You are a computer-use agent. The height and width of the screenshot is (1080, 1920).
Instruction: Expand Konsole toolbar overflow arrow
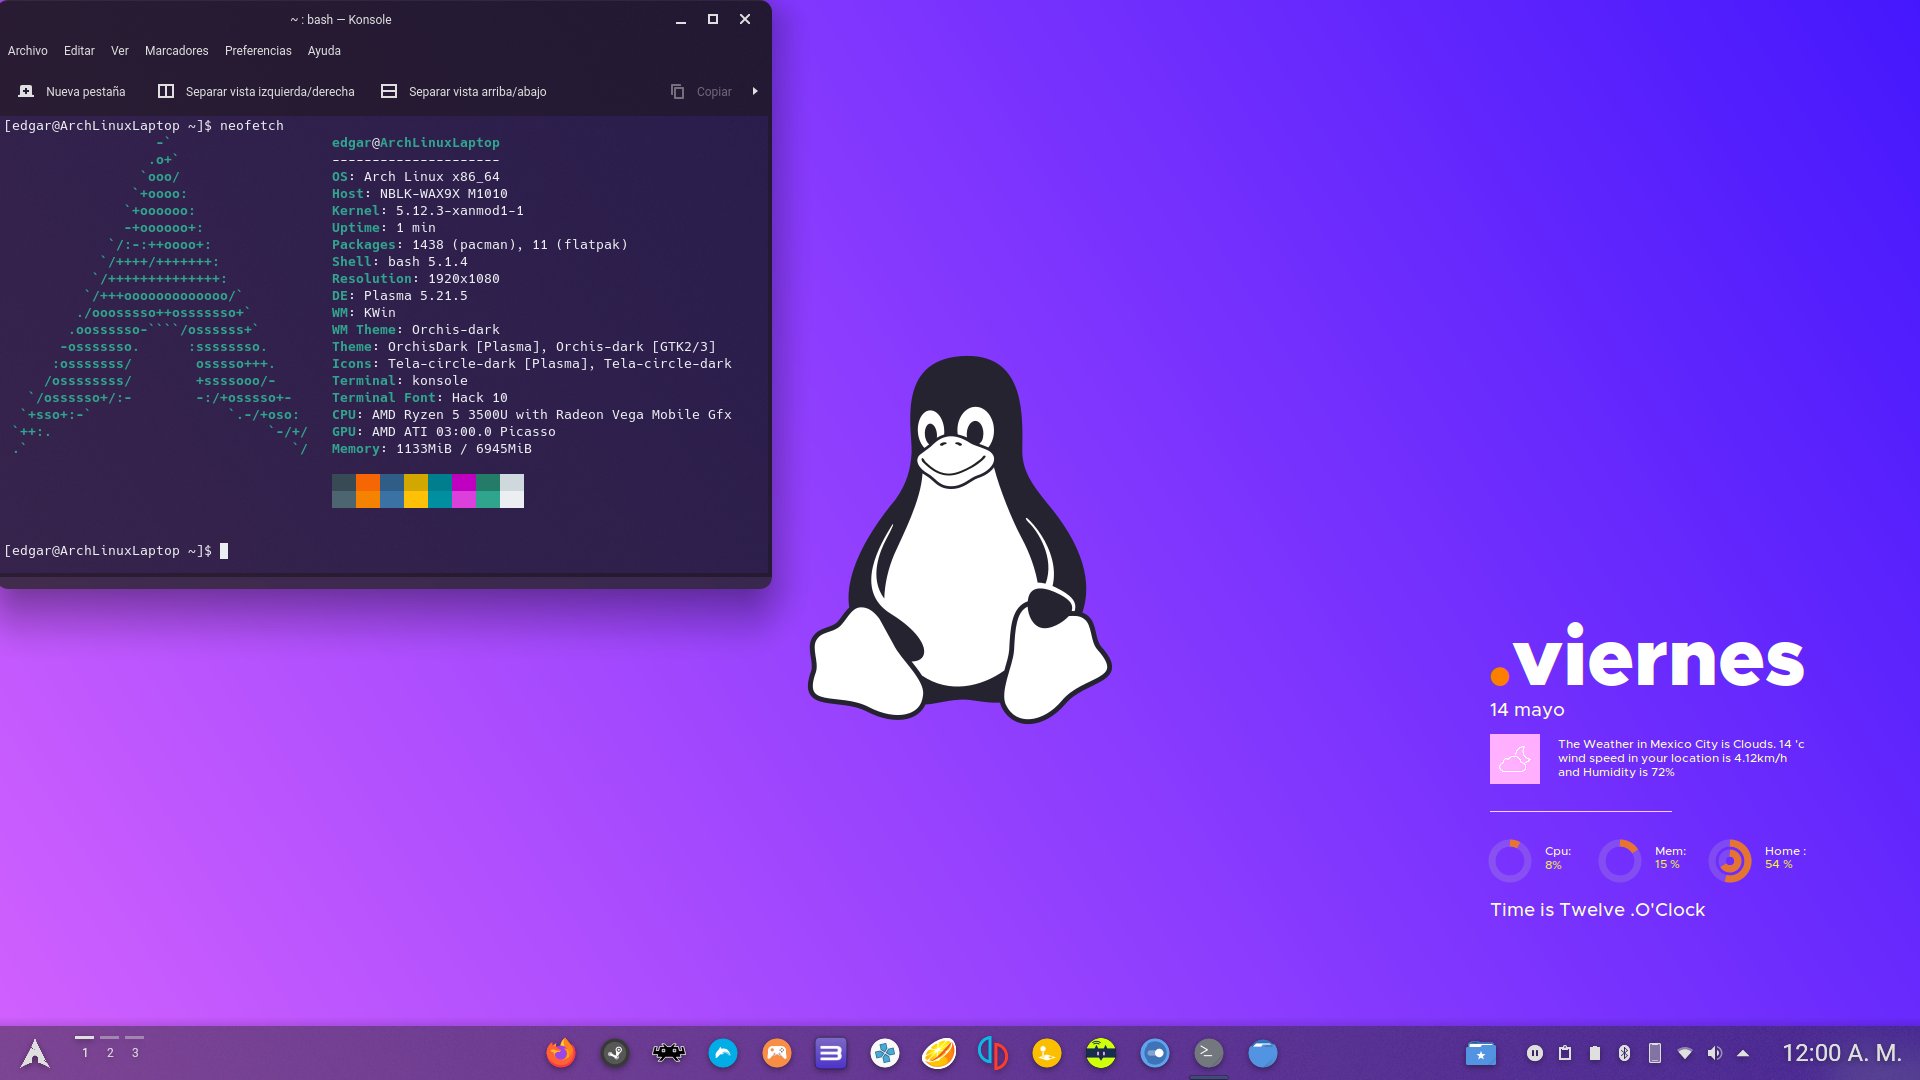(x=755, y=91)
